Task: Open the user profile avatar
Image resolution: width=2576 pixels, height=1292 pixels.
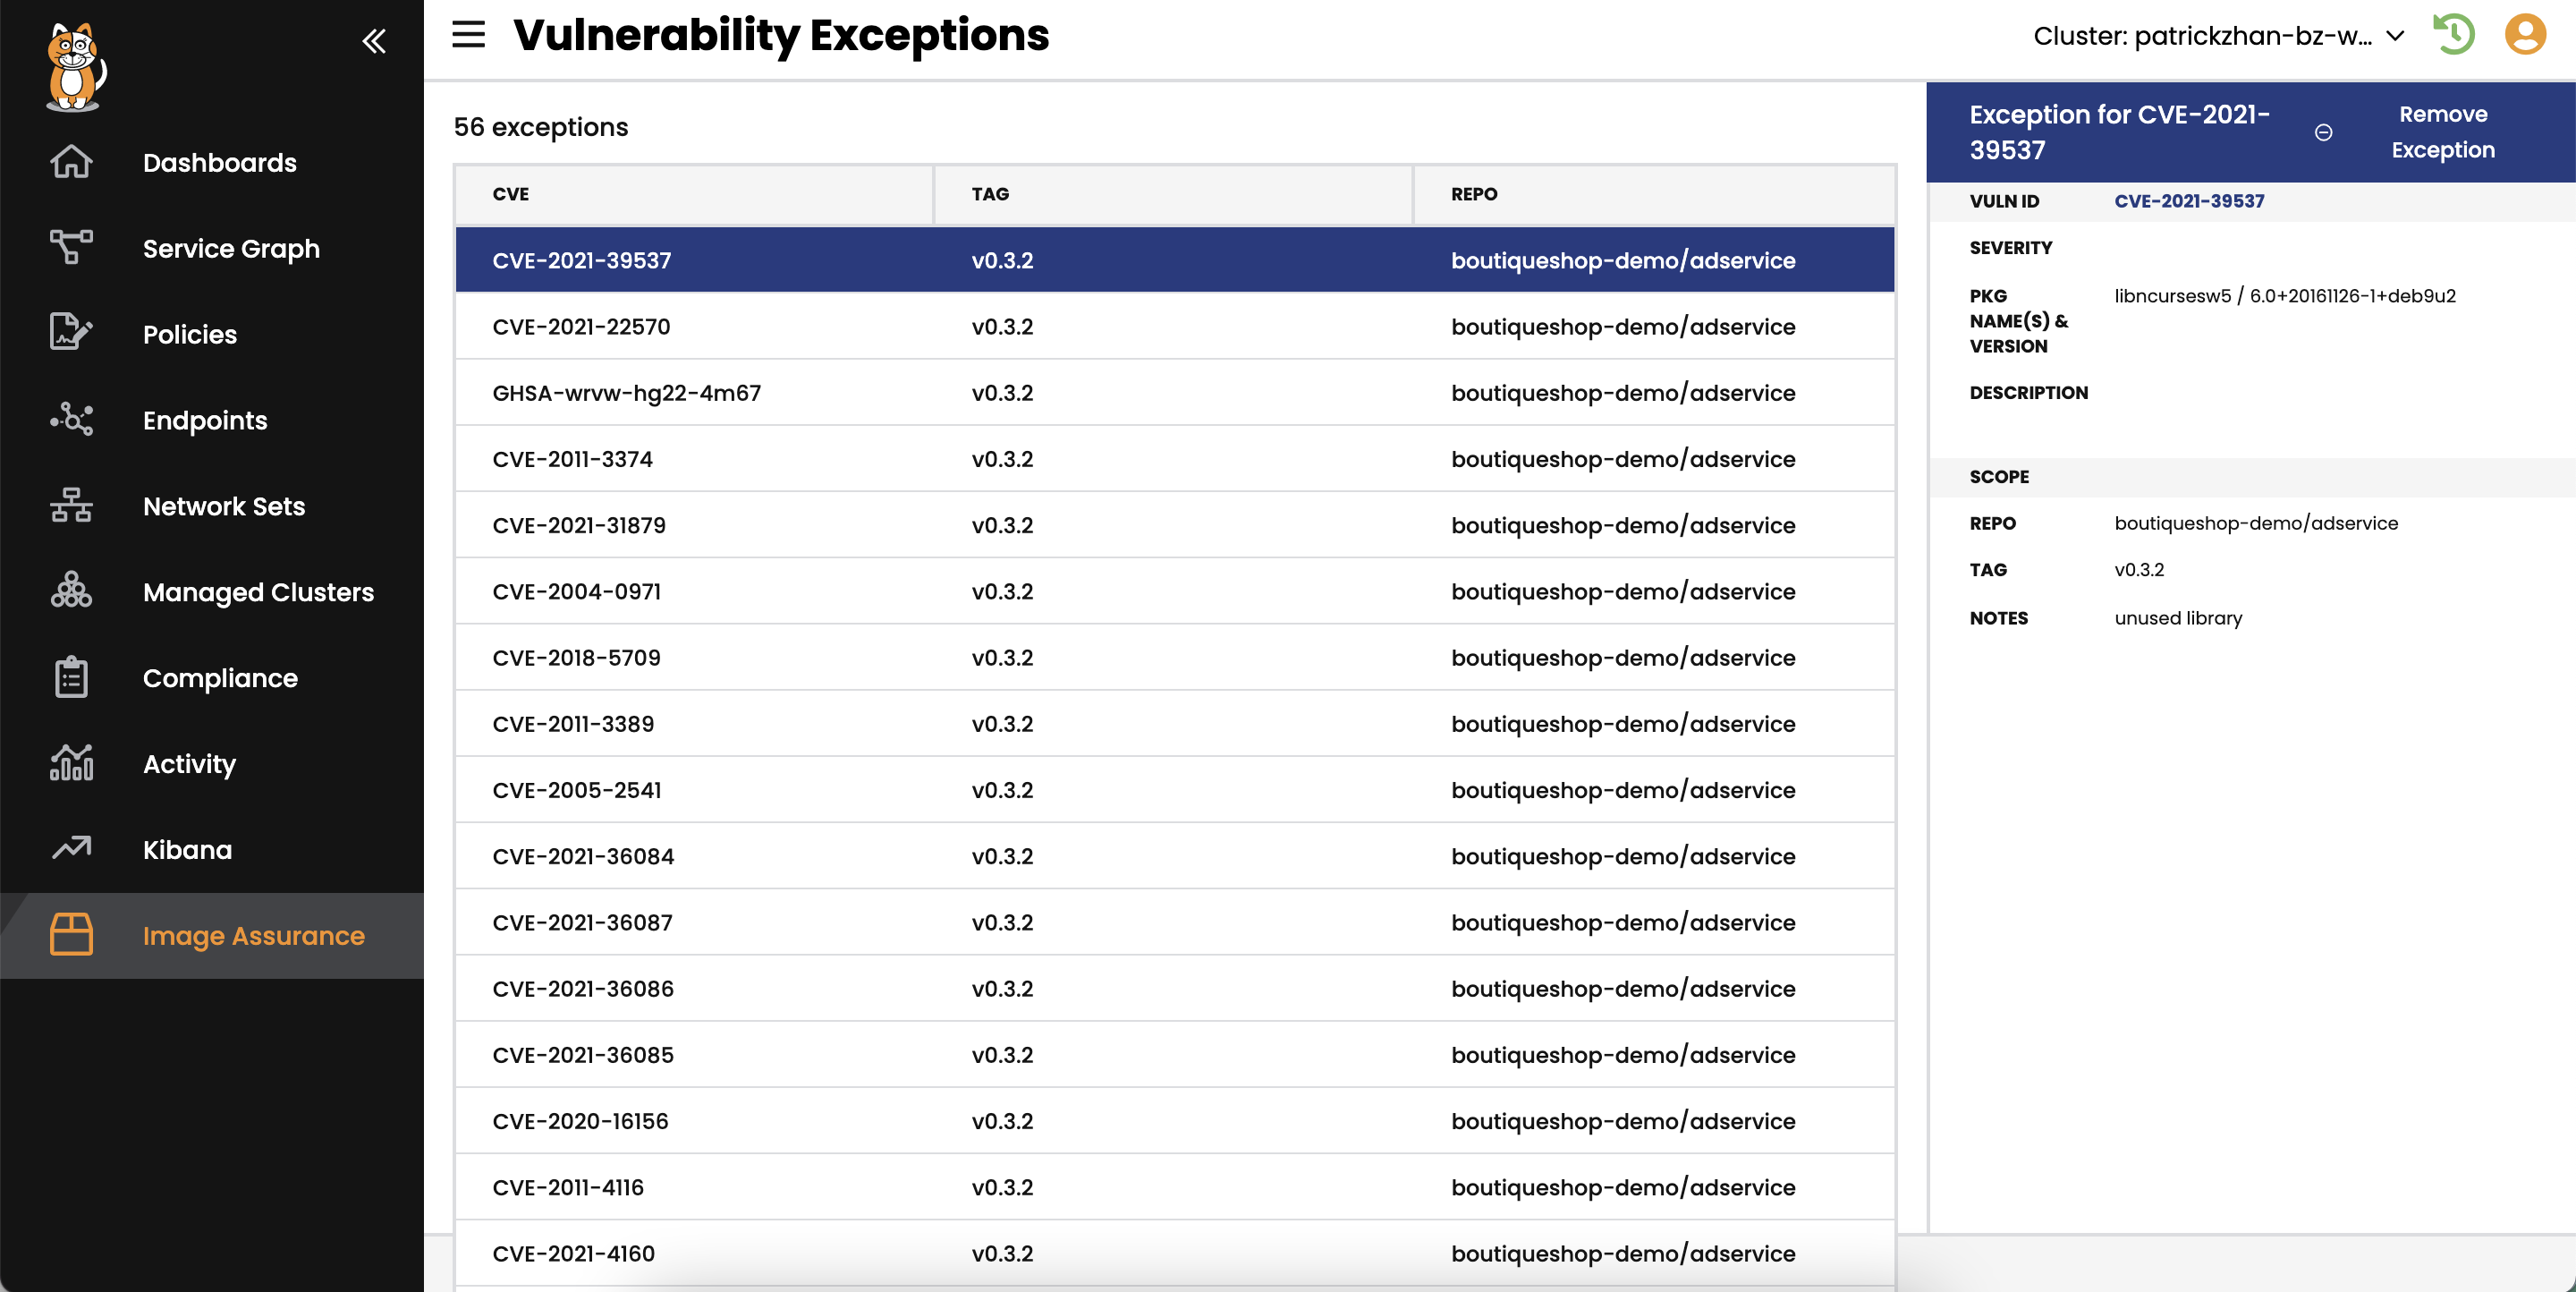Action: (x=2525, y=35)
